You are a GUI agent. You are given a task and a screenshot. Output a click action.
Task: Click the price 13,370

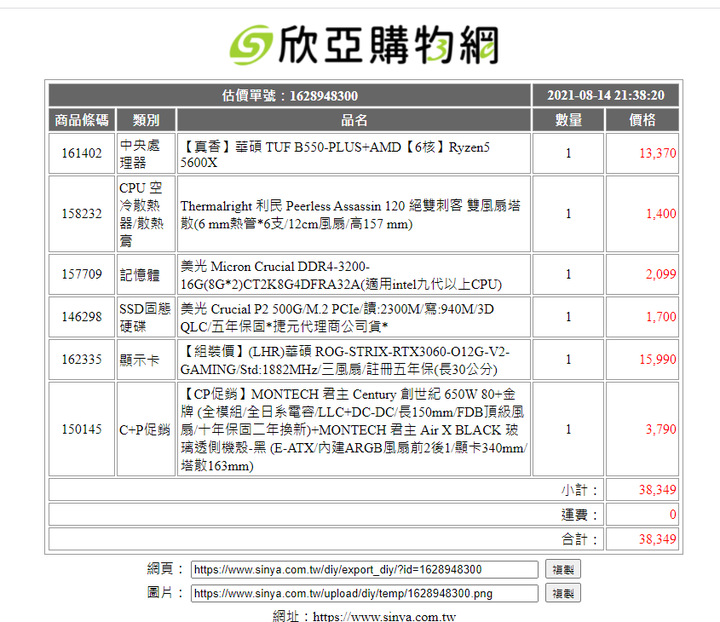pos(658,153)
